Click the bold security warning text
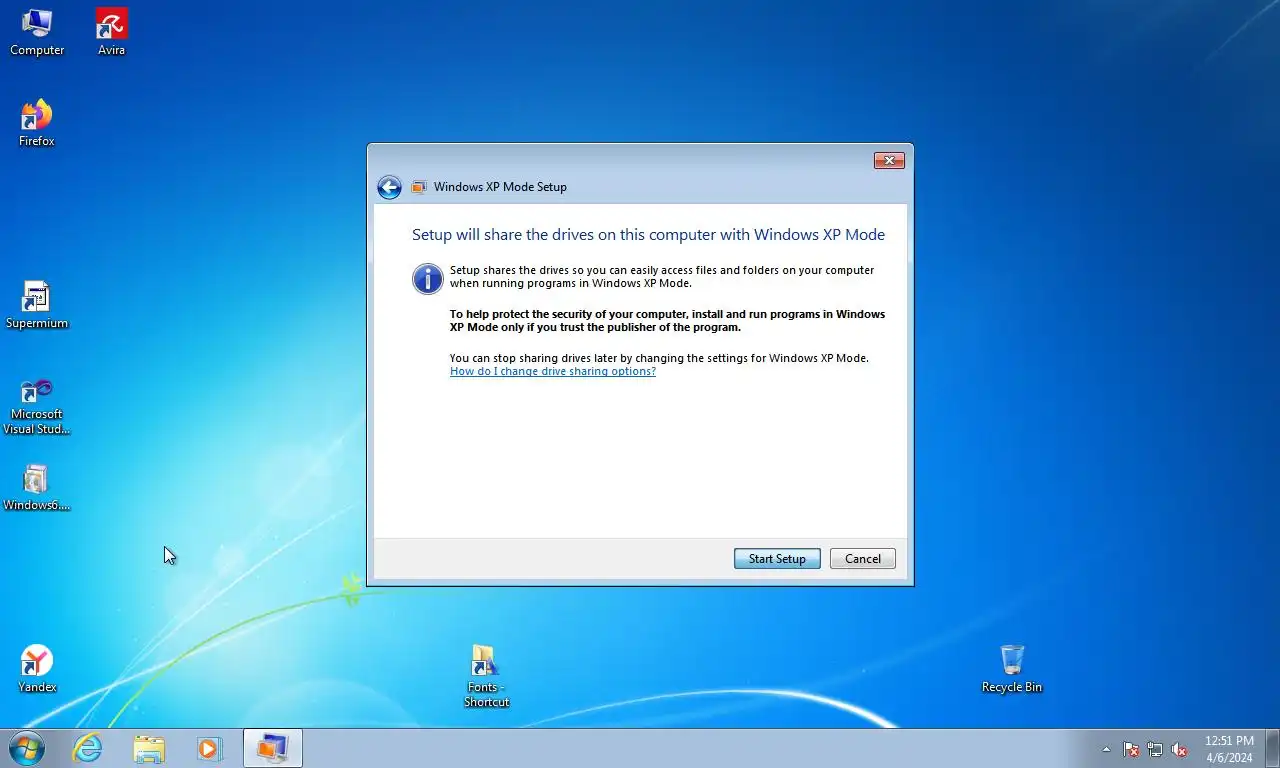Screen dimensions: 1280x768 coord(667,321)
